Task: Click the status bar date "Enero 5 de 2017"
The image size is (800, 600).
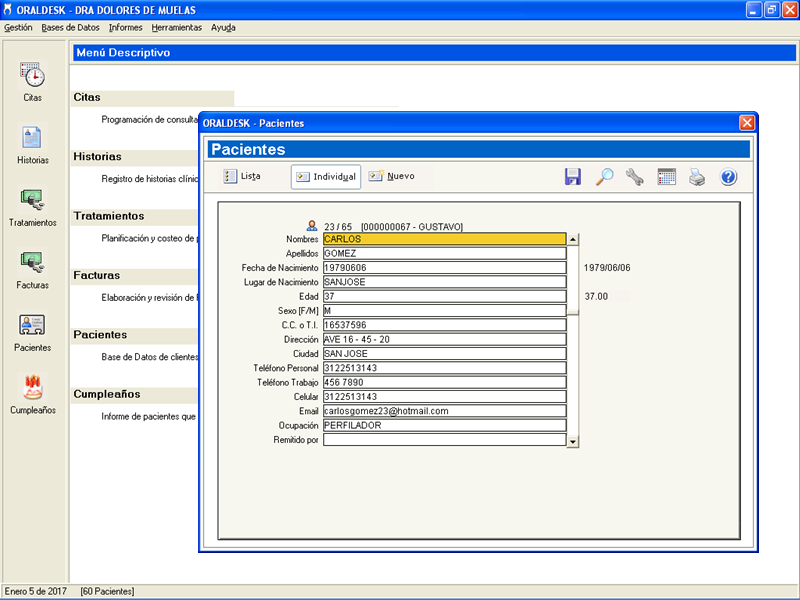Action: (x=36, y=591)
